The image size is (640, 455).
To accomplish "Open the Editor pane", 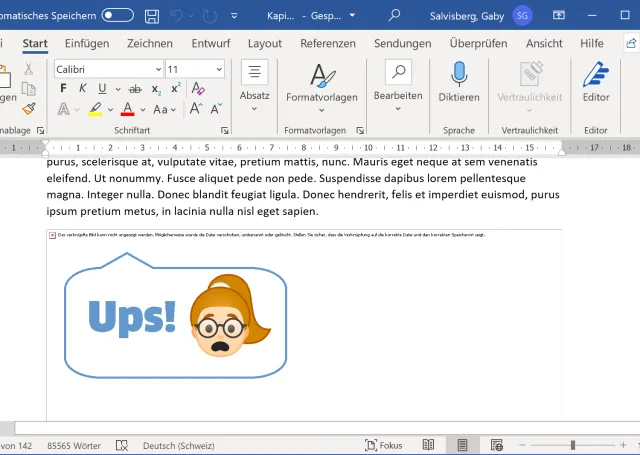I will (596, 82).
